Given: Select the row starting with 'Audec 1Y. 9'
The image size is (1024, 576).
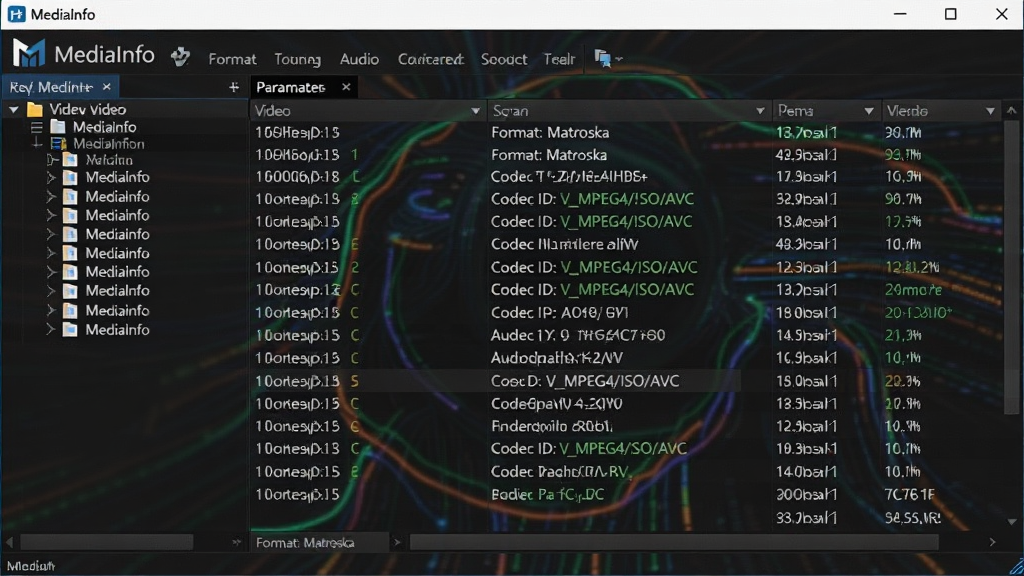Looking at the screenshot, I should coord(578,335).
